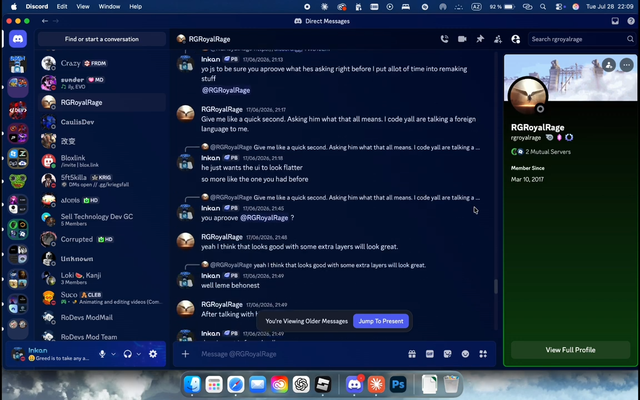640x400 pixels.
Task: Open Discord help icon
Action: click(x=631, y=21)
